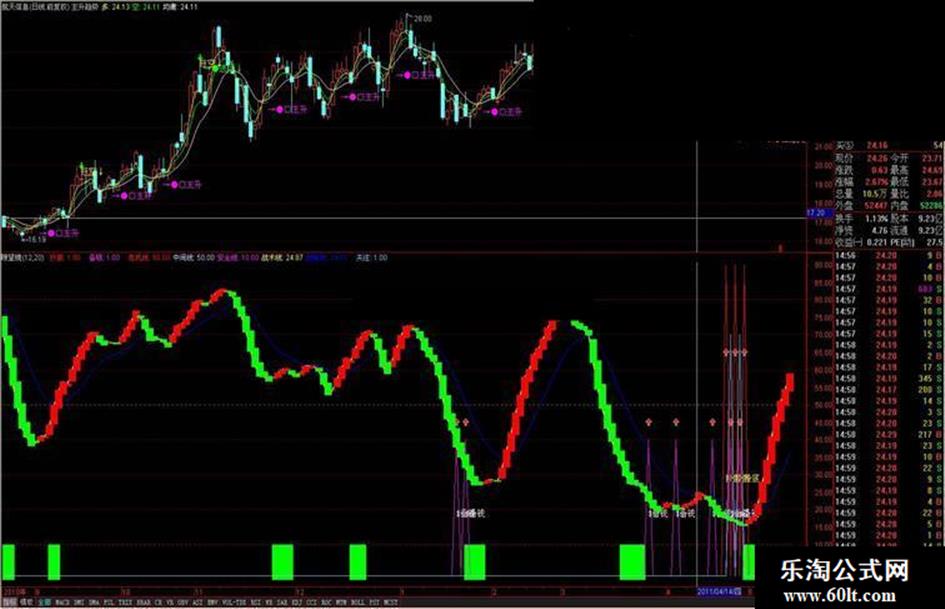This screenshot has width=945, height=609.
Task: Select the FSL indicator tab
Action: click(x=108, y=602)
